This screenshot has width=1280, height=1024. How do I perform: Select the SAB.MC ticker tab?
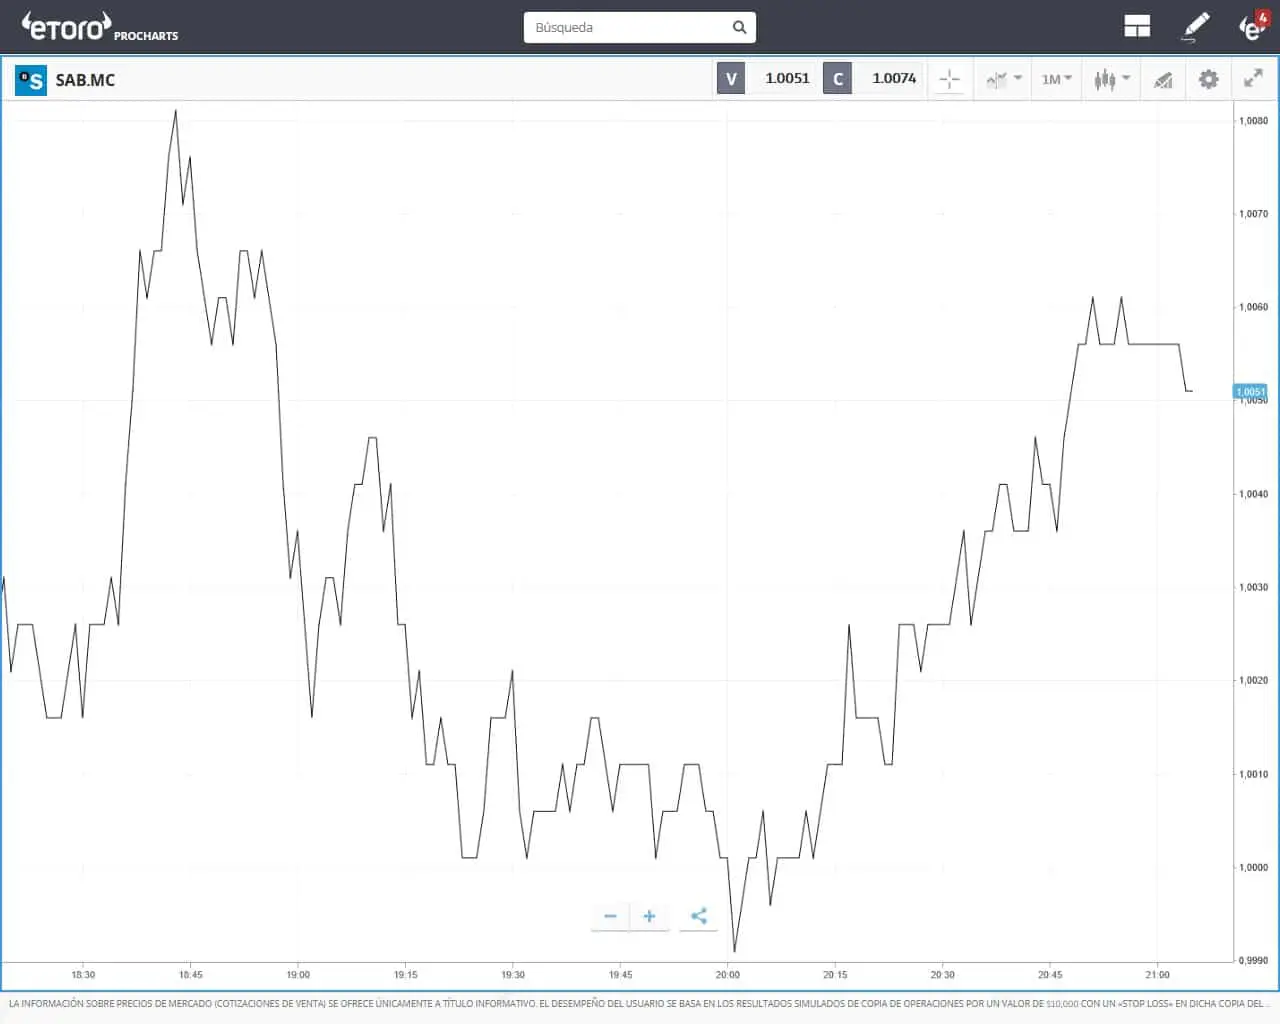pyautogui.click(x=87, y=80)
